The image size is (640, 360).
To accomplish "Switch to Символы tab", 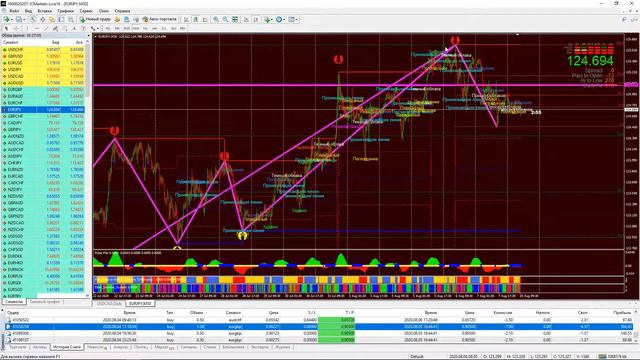I will [x=14, y=302].
